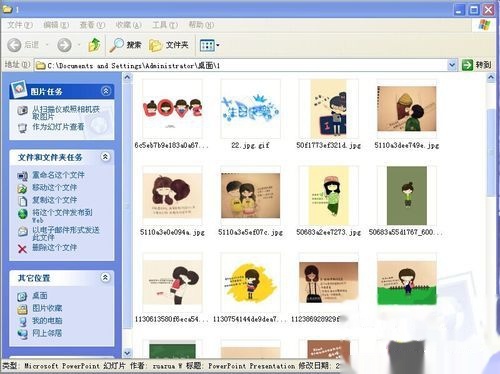Open the back button history dropdown arrow
This screenshot has width=500, height=374.
pos(47,45)
